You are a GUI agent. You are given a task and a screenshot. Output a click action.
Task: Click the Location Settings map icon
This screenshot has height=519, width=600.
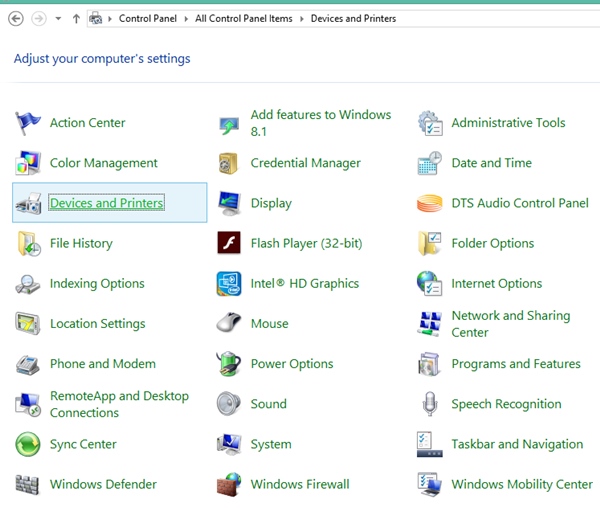pos(28,324)
